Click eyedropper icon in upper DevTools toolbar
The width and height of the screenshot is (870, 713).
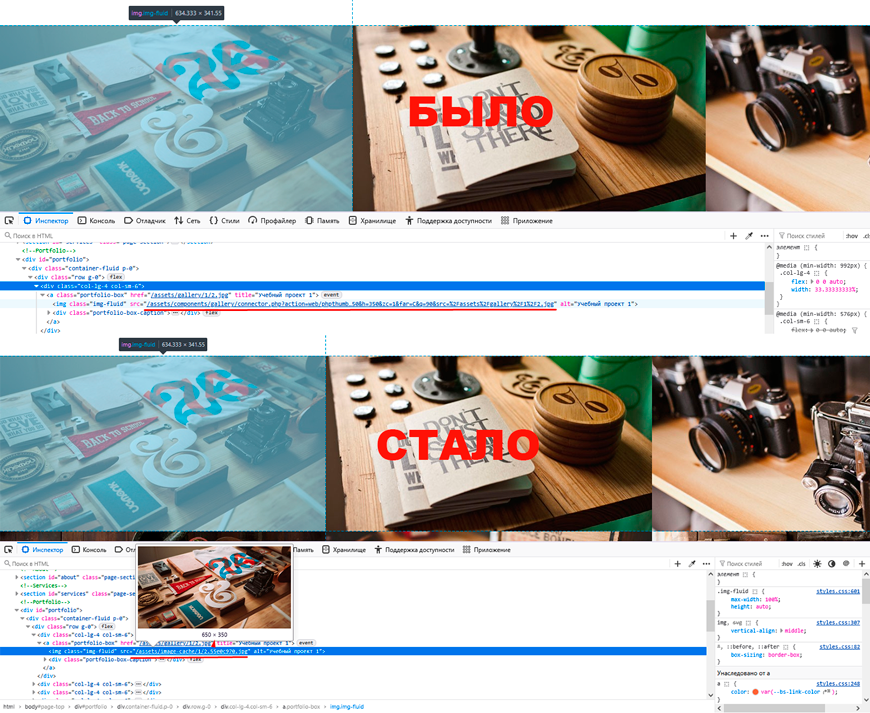(x=749, y=236)
